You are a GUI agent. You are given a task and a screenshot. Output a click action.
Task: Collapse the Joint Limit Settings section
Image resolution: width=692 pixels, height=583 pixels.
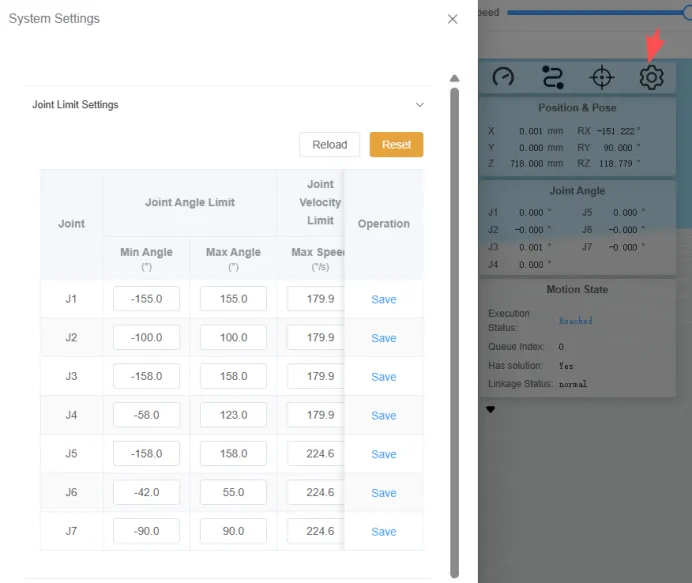click(420, 105)
